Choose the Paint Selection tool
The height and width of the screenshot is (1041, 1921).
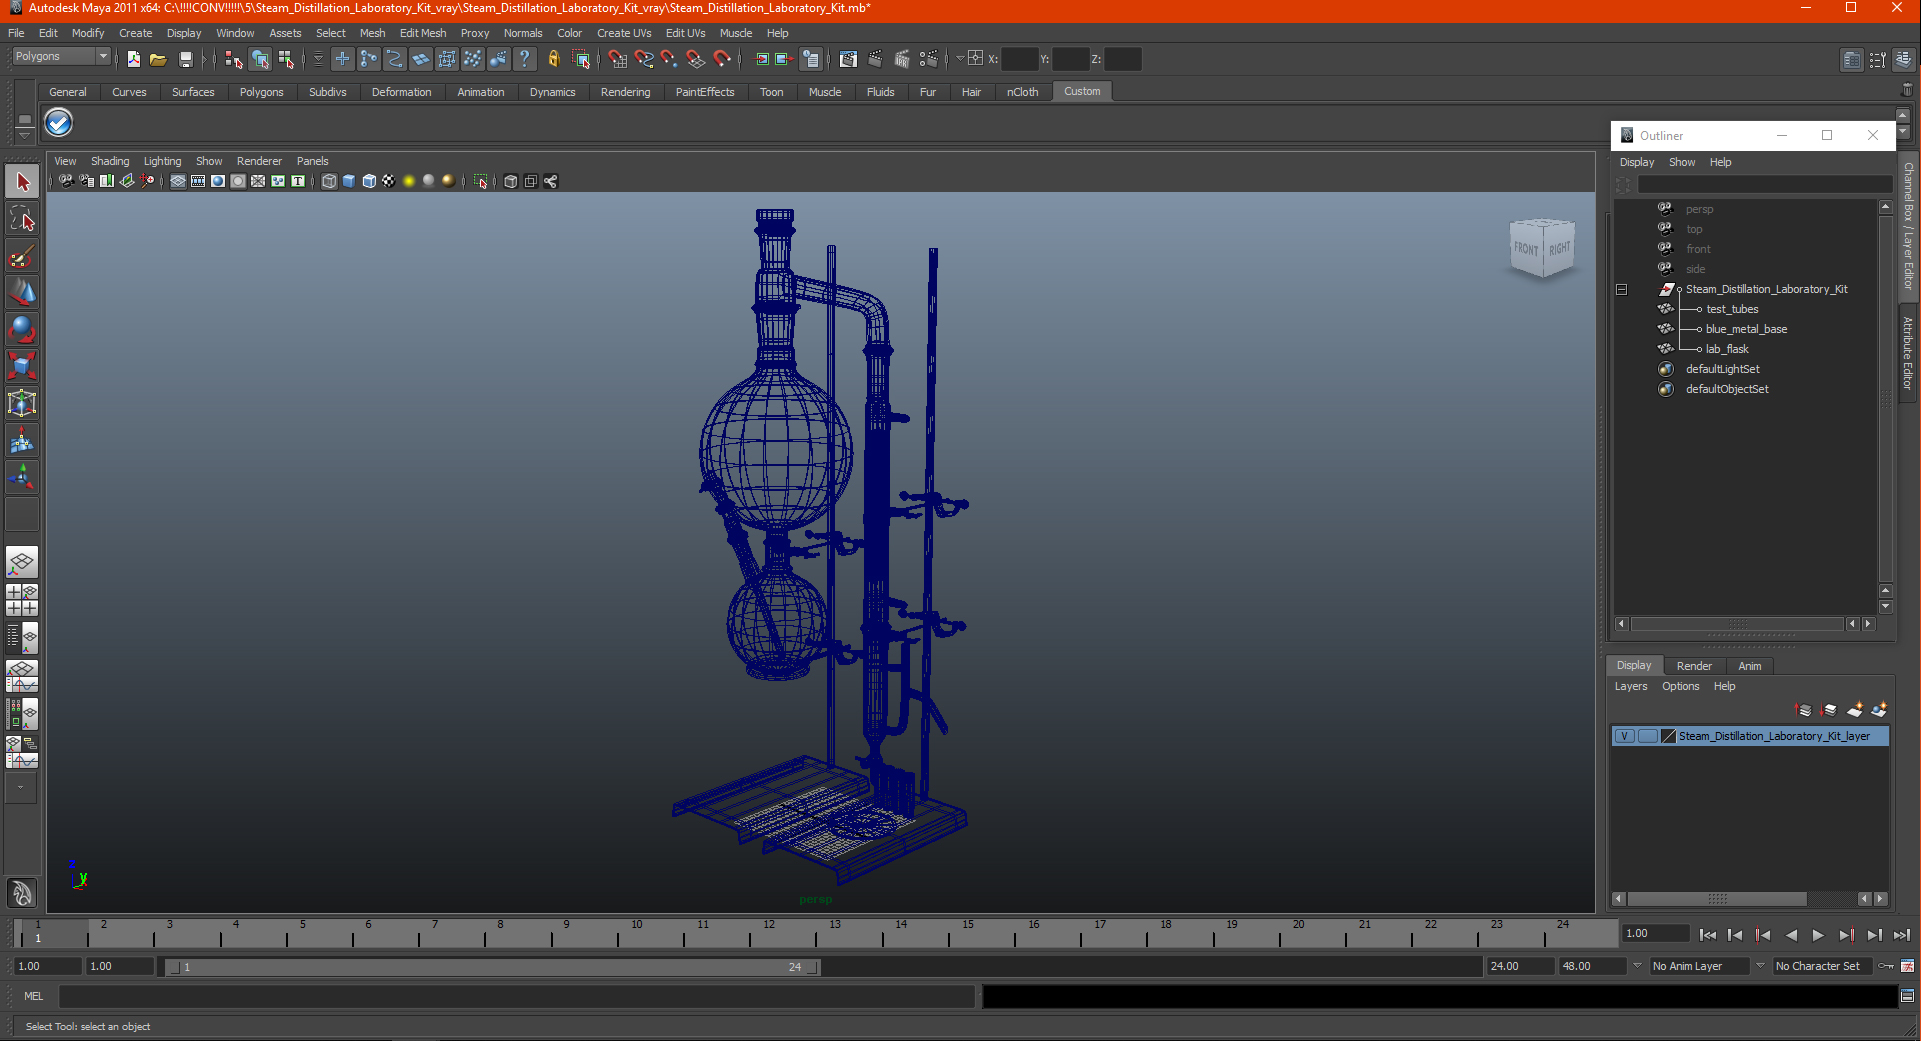pyautogui.click(x=22, y=256)
